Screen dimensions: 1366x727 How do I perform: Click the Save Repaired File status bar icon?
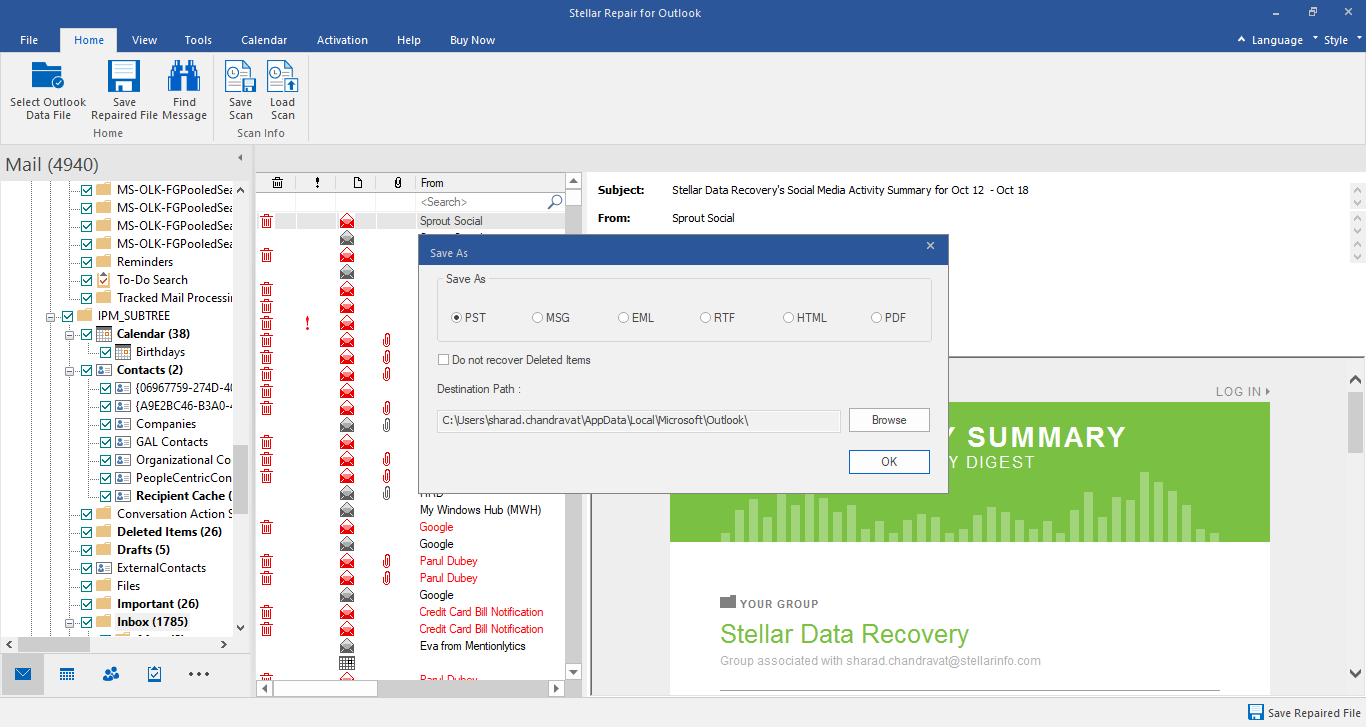coord(1255,713)
